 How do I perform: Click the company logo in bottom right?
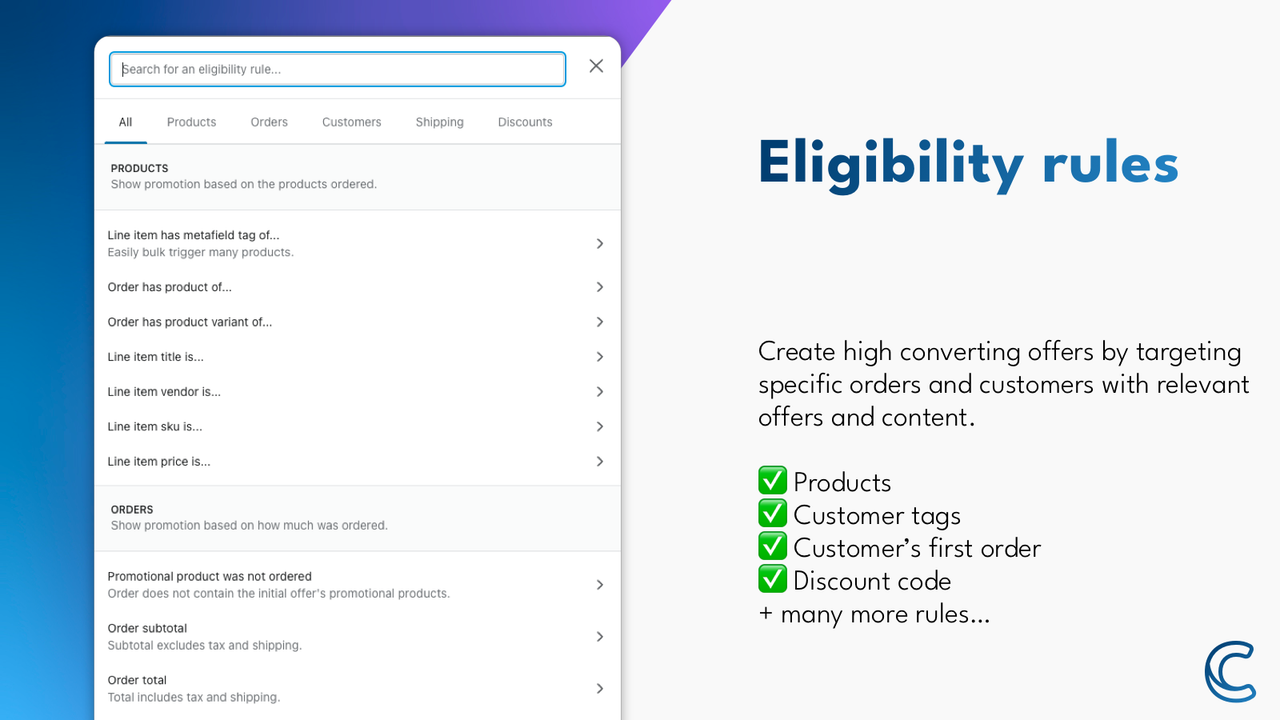tap(1229, 672)
